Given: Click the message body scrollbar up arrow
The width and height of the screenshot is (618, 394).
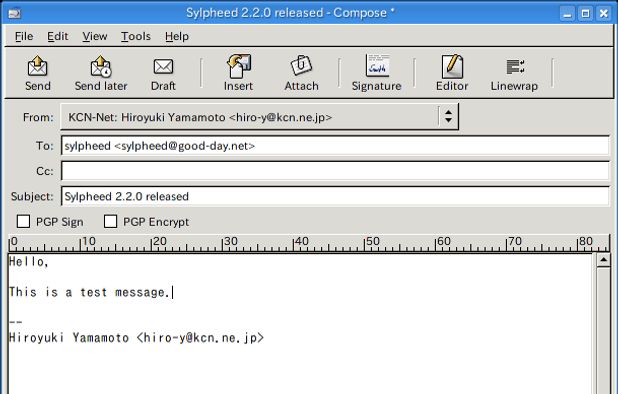Looking at the screenshot, I should coord(603,260).
